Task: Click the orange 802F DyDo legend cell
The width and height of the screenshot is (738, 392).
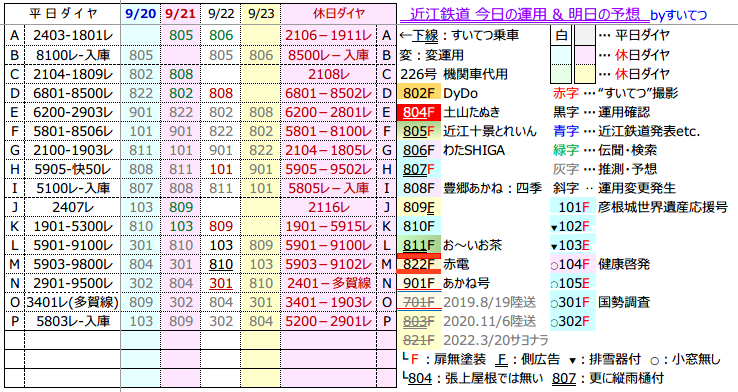Action: (419, 93)
